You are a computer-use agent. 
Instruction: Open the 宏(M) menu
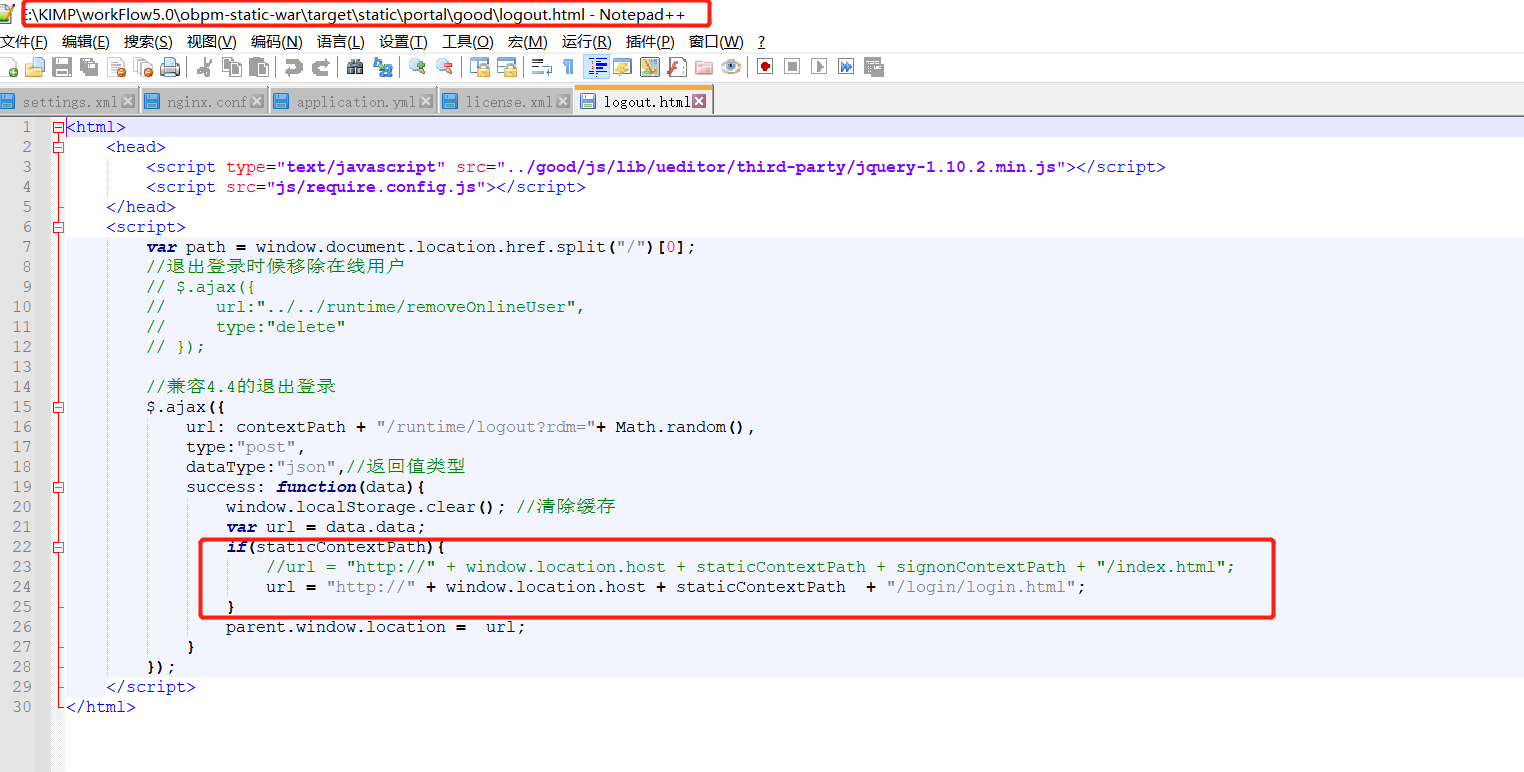528,41
